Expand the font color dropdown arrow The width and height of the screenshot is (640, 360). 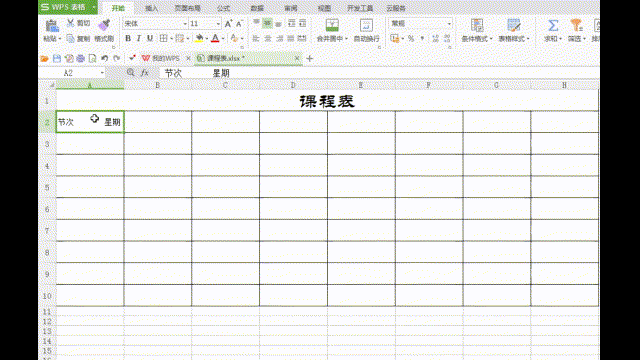(223, 39)
